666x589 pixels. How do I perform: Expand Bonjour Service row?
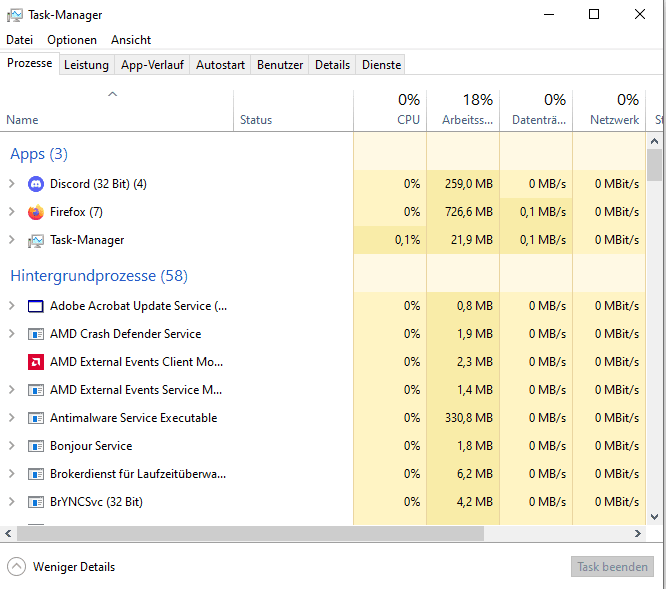point(11,446)
